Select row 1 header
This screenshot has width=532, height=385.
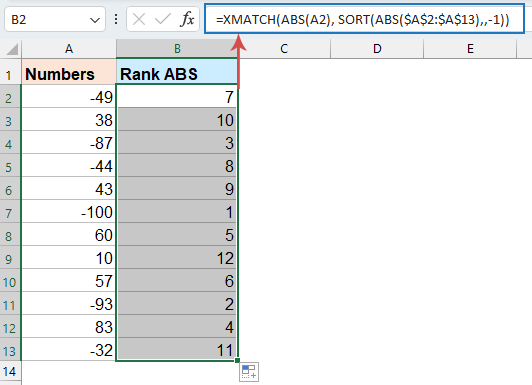tap(10, 72)
